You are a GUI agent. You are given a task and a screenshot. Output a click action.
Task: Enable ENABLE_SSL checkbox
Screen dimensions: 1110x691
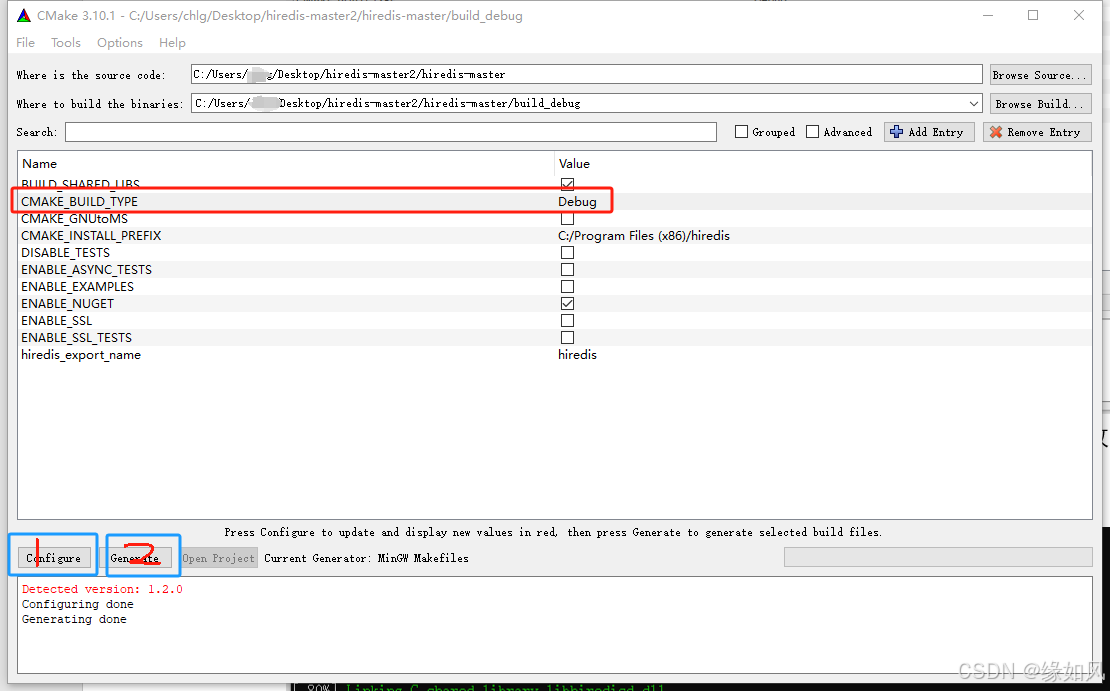567,321
